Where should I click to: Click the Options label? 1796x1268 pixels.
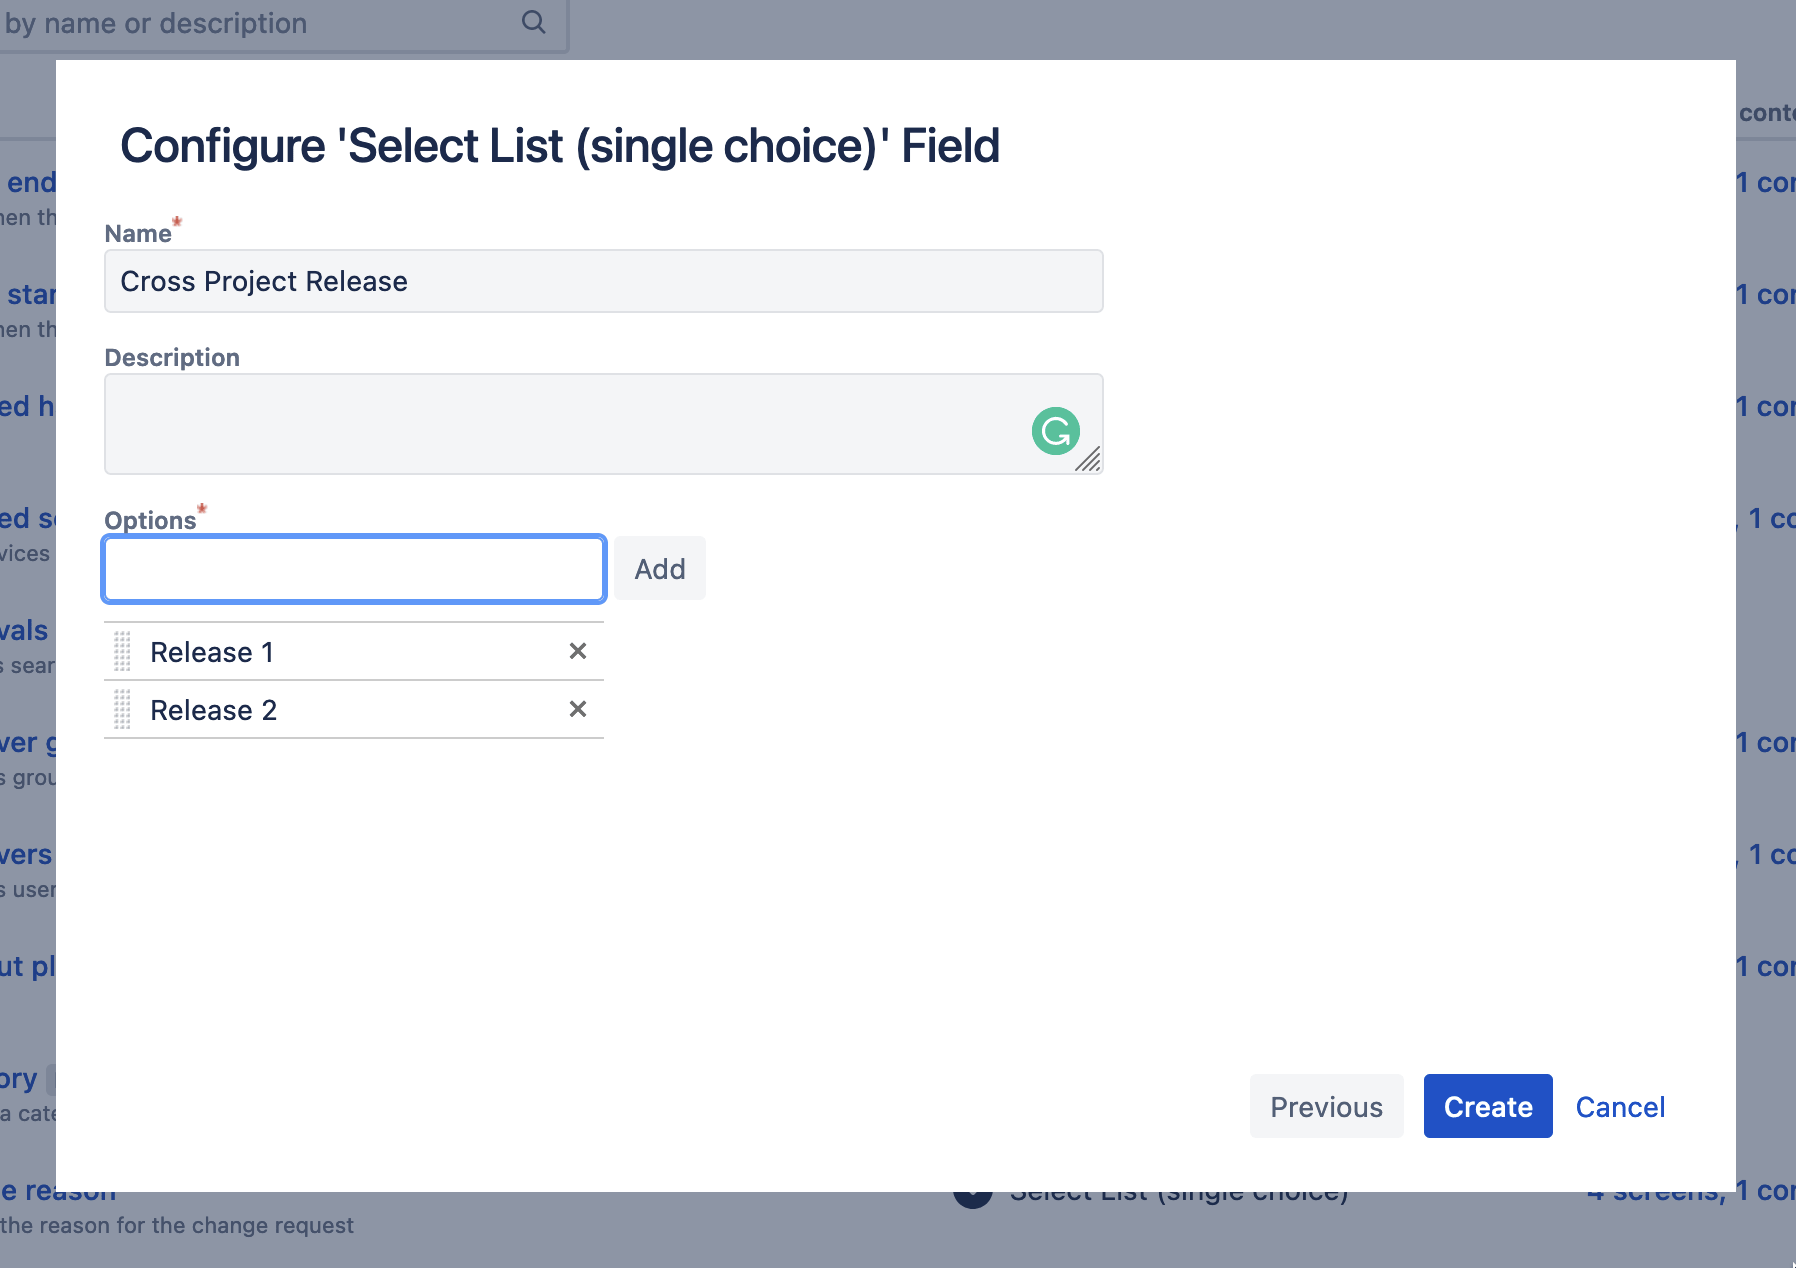tap(150, 520)
